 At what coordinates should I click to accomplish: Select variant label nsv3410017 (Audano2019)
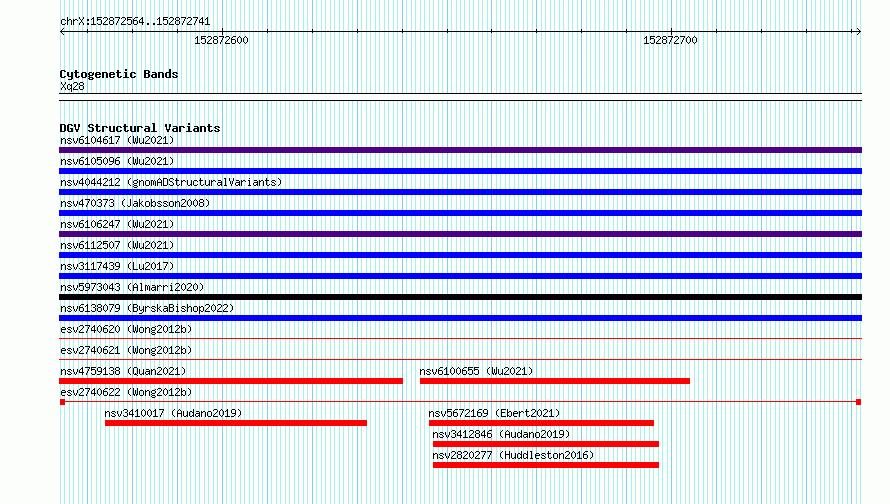173,413
